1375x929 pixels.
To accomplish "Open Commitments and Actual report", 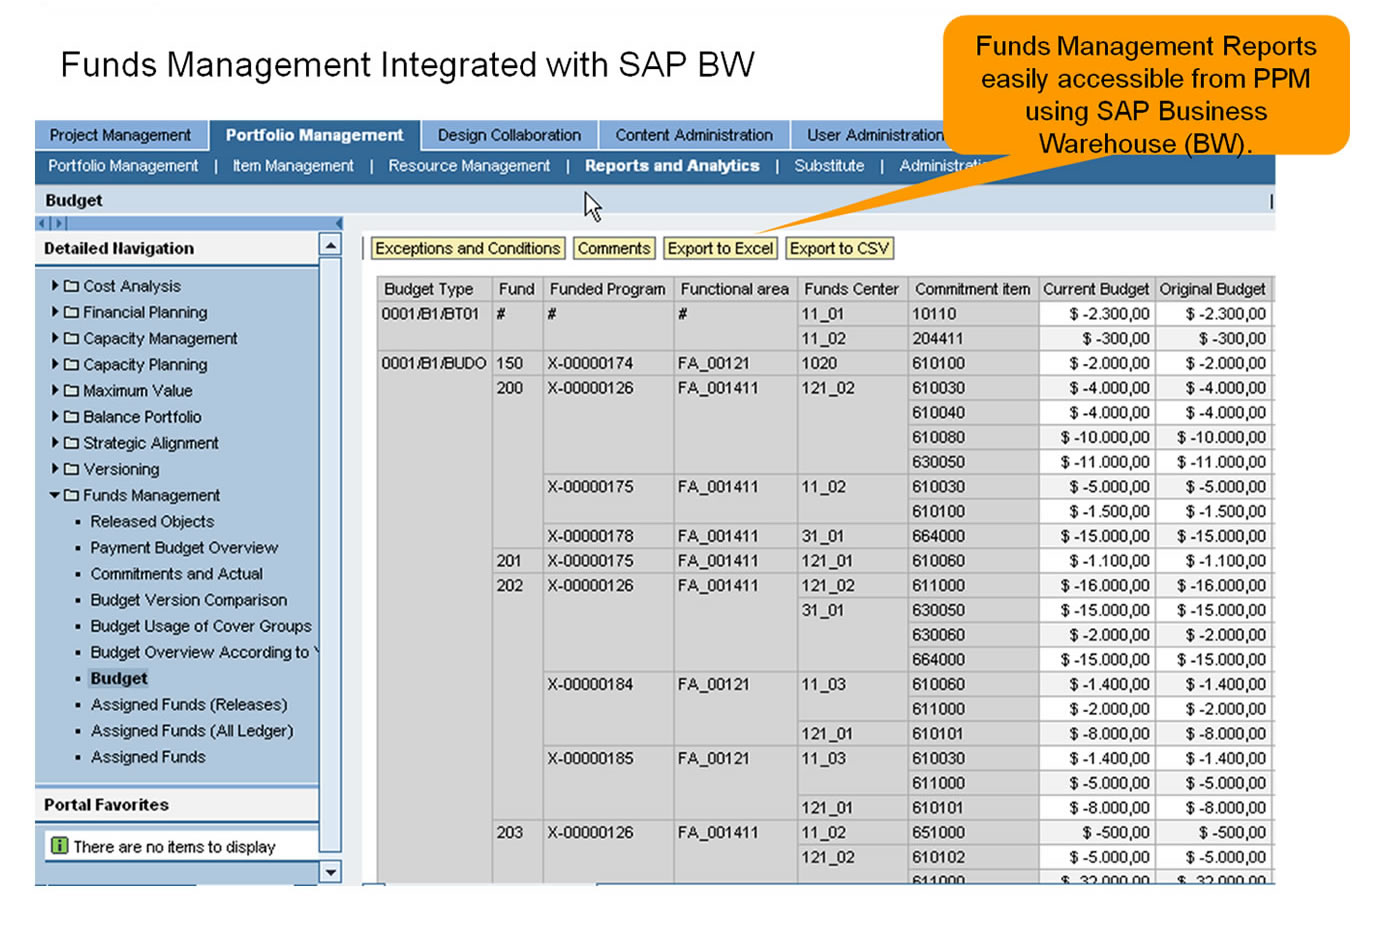I will tap(176, 574).
